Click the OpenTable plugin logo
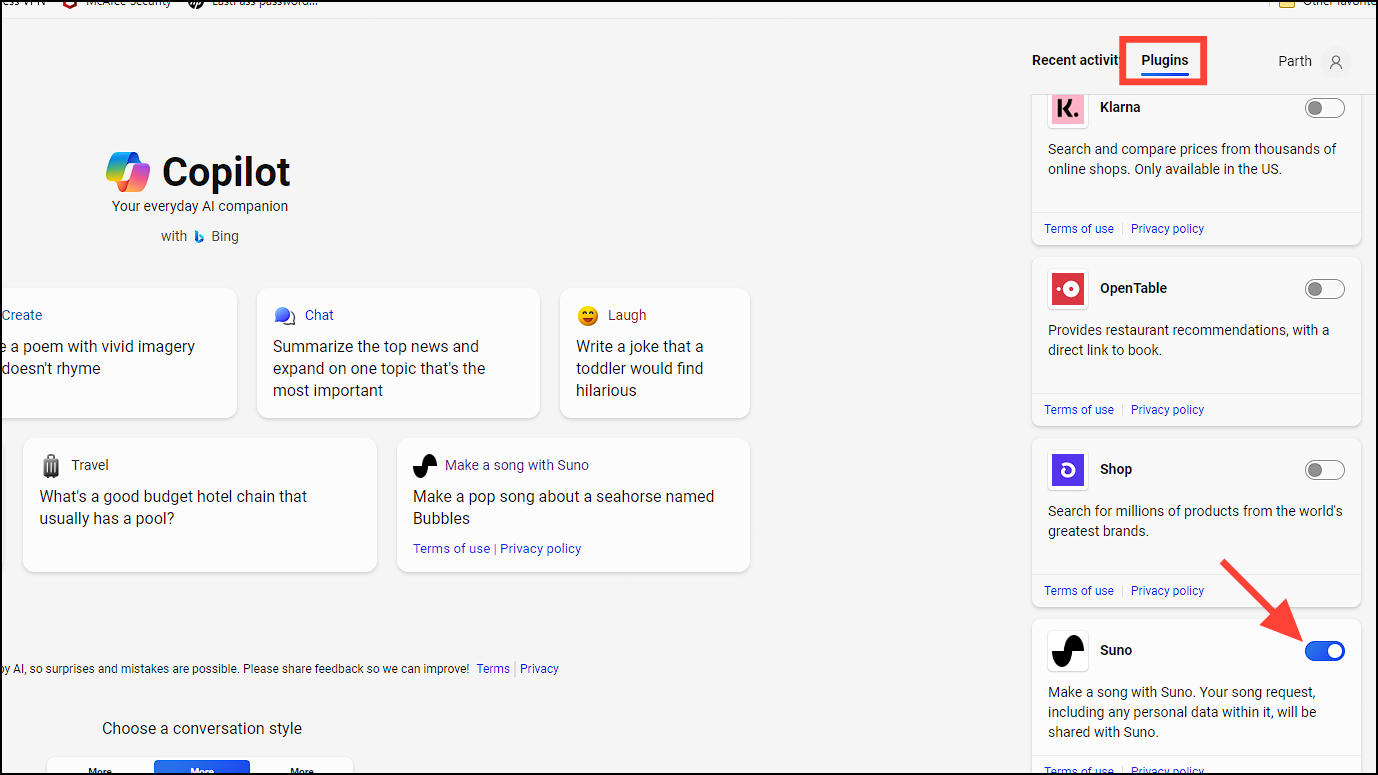Screen dimensions: 1378x775 [1068, 289]
